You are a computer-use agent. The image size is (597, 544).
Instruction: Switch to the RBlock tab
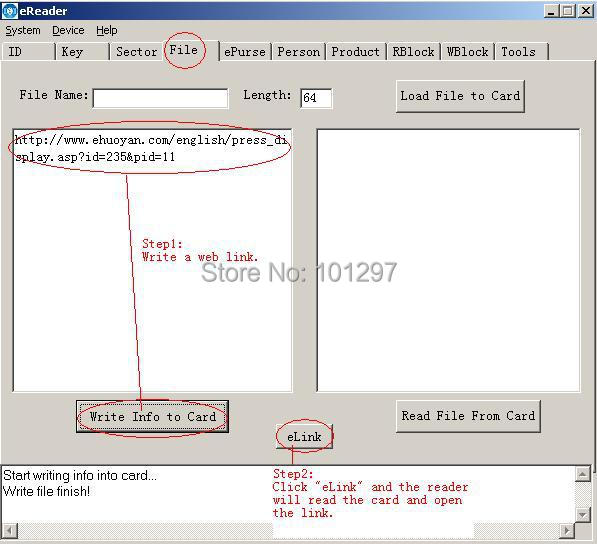(x=413, y=52)
